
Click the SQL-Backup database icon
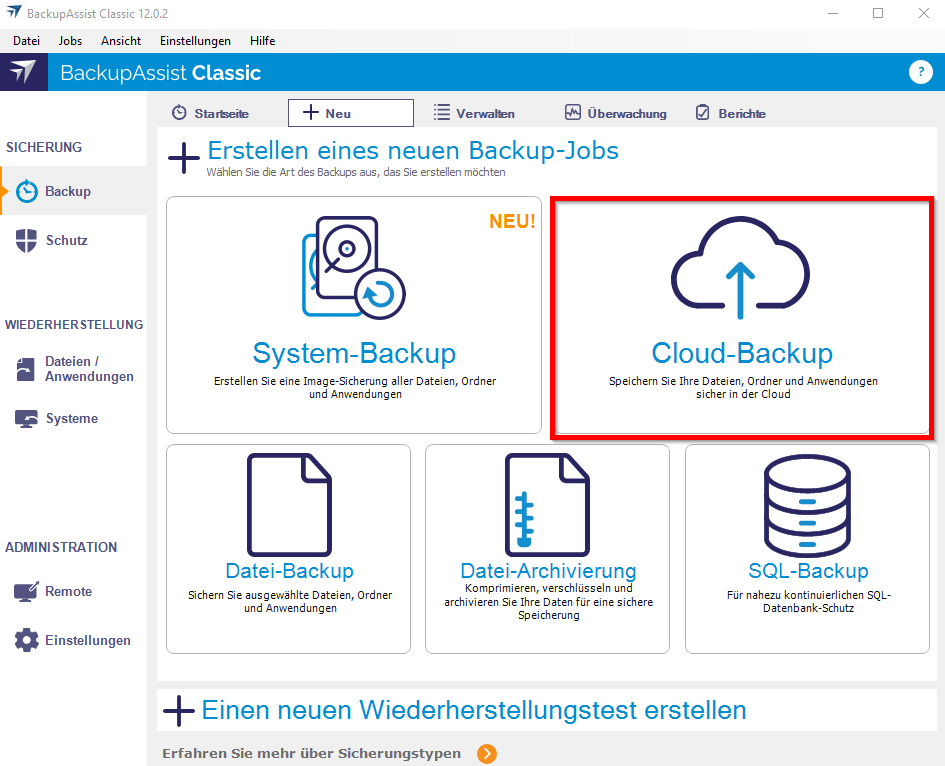(x=808, y=503)
